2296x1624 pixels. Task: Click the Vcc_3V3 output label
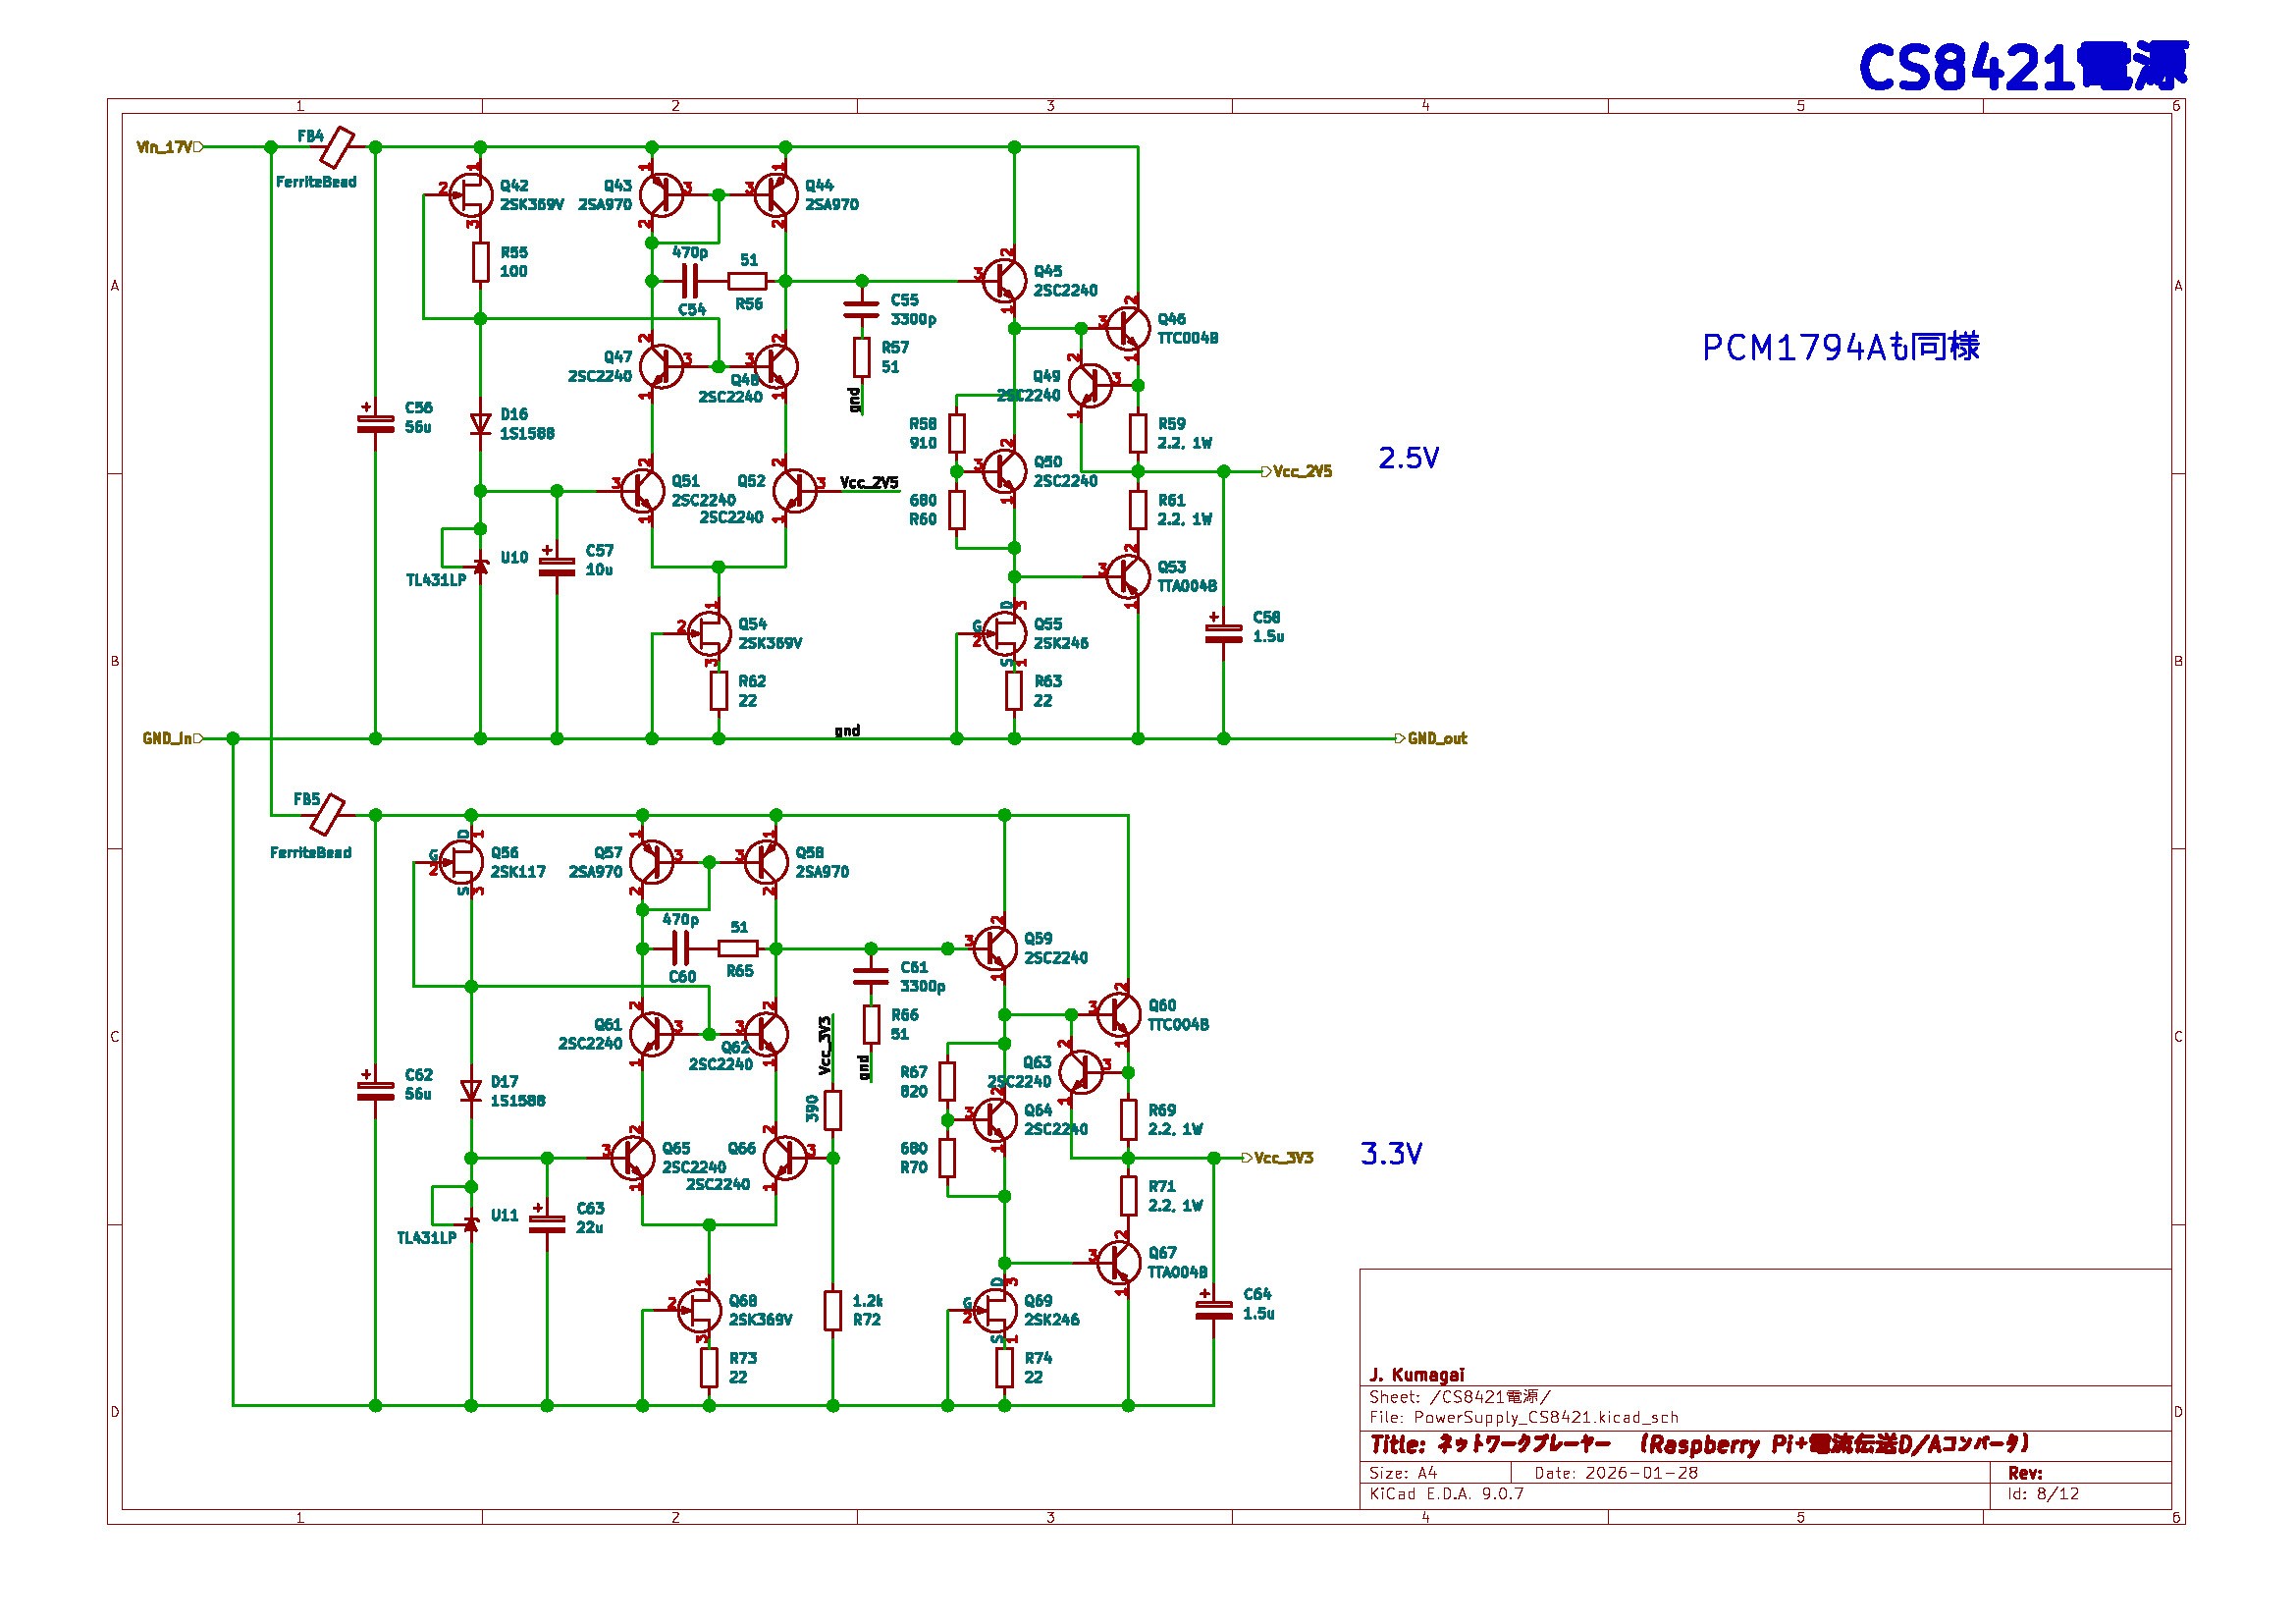[x=1283, y=1158]
